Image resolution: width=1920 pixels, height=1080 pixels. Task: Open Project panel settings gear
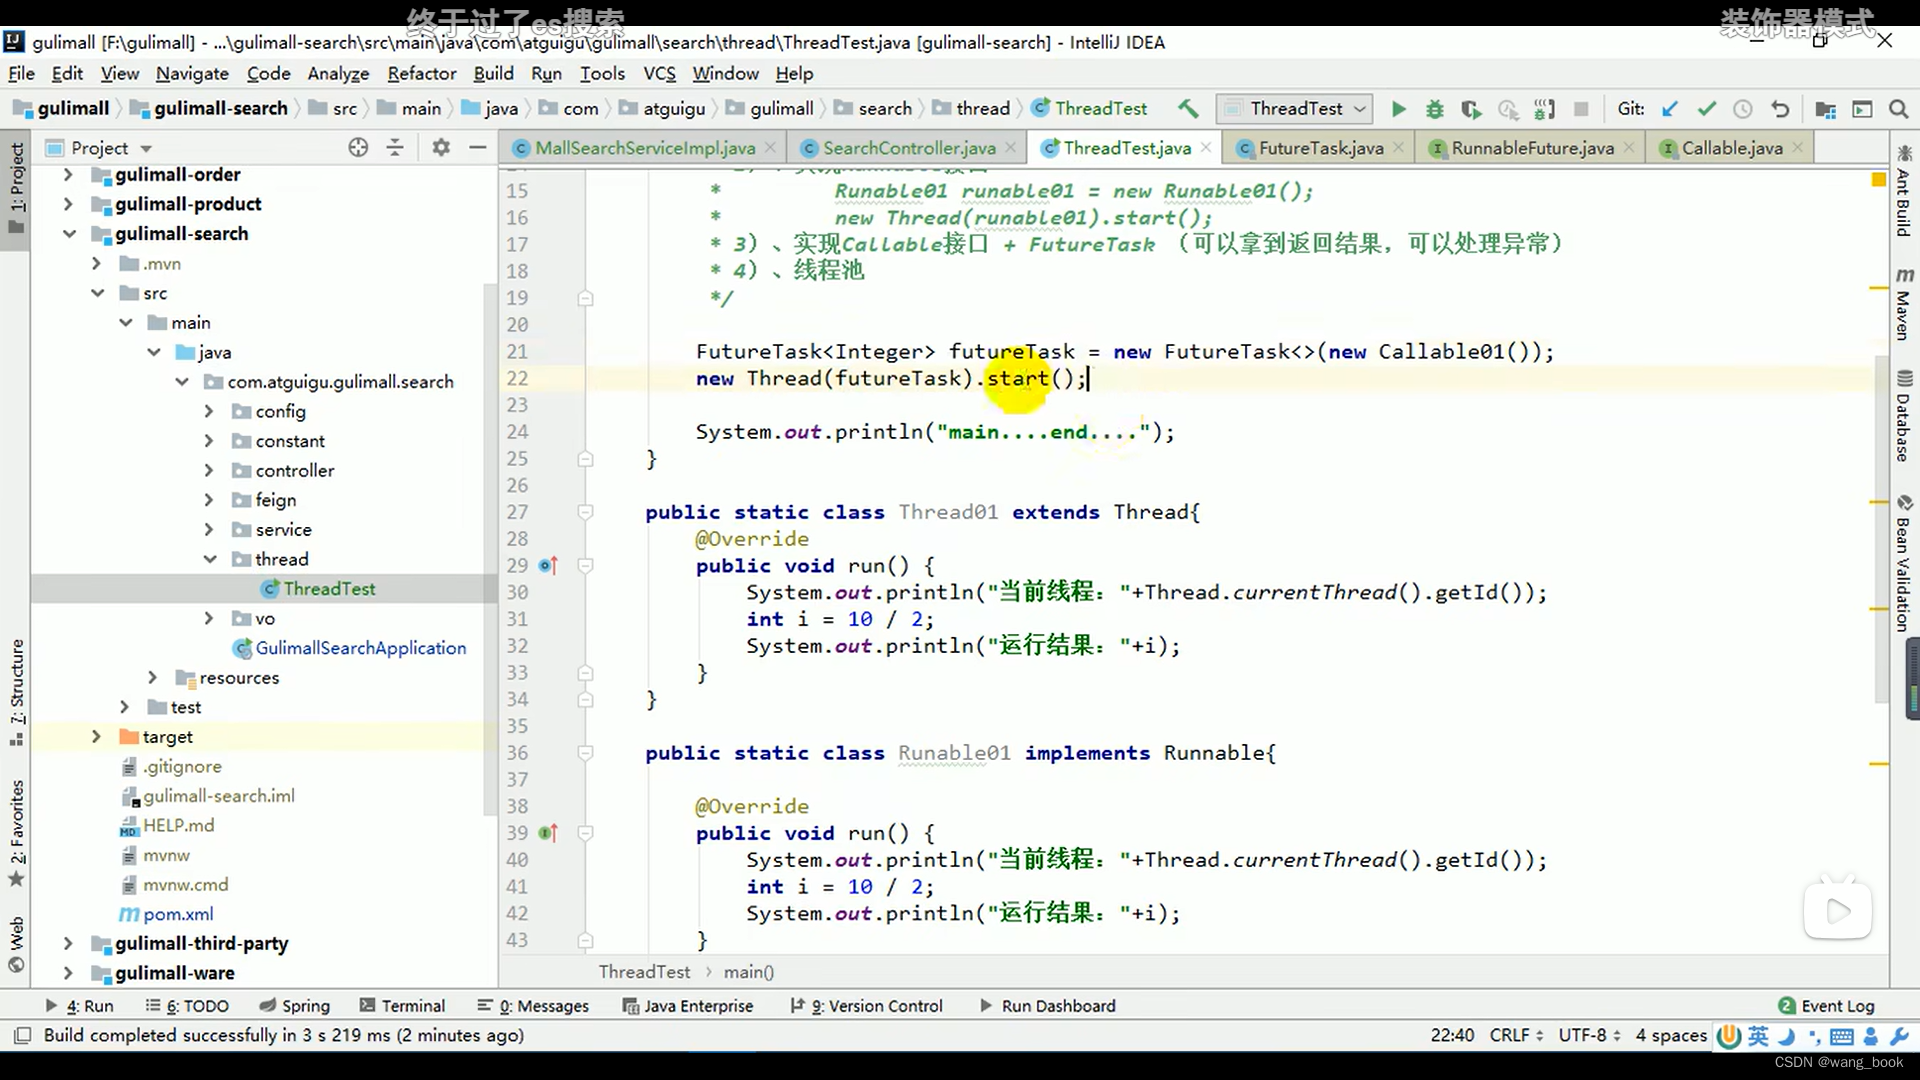point(441,148)
